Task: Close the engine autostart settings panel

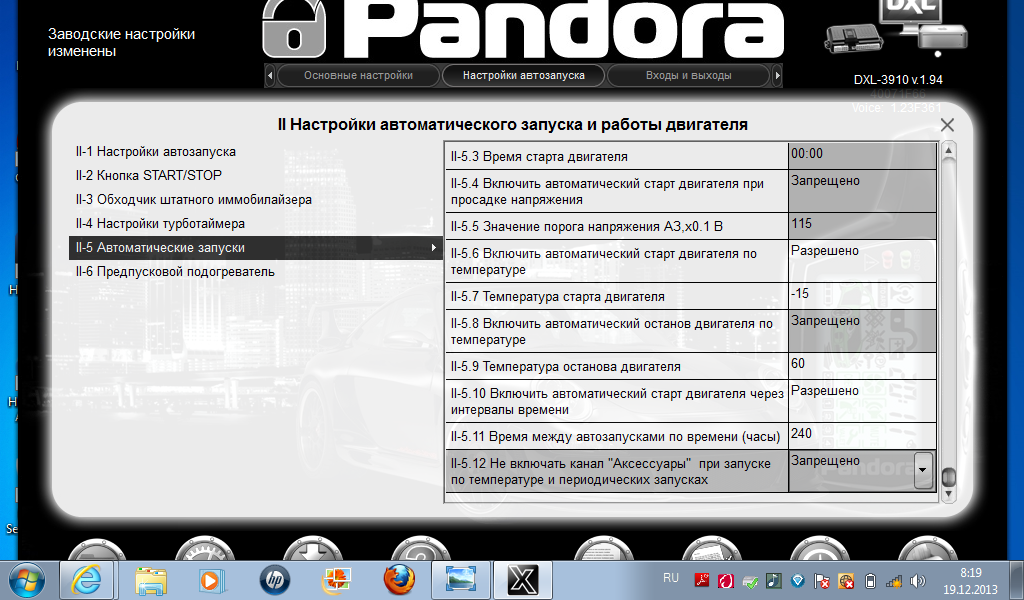Action: tap(947, 125)
